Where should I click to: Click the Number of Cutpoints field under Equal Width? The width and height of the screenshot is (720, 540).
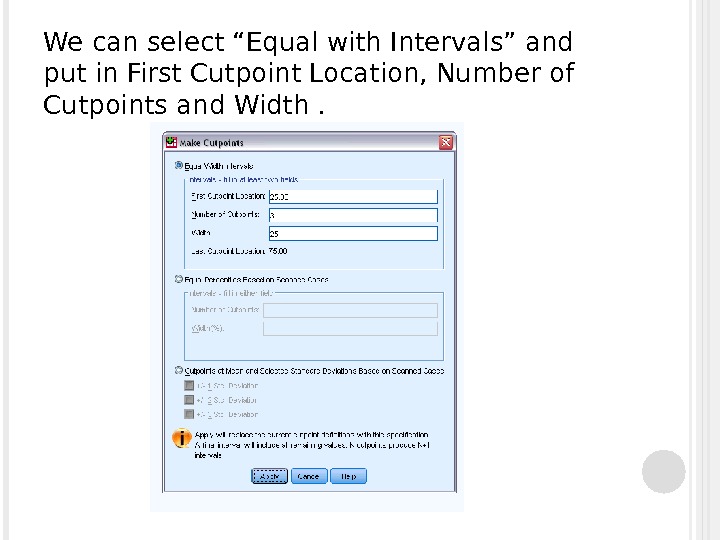point(353,215)
